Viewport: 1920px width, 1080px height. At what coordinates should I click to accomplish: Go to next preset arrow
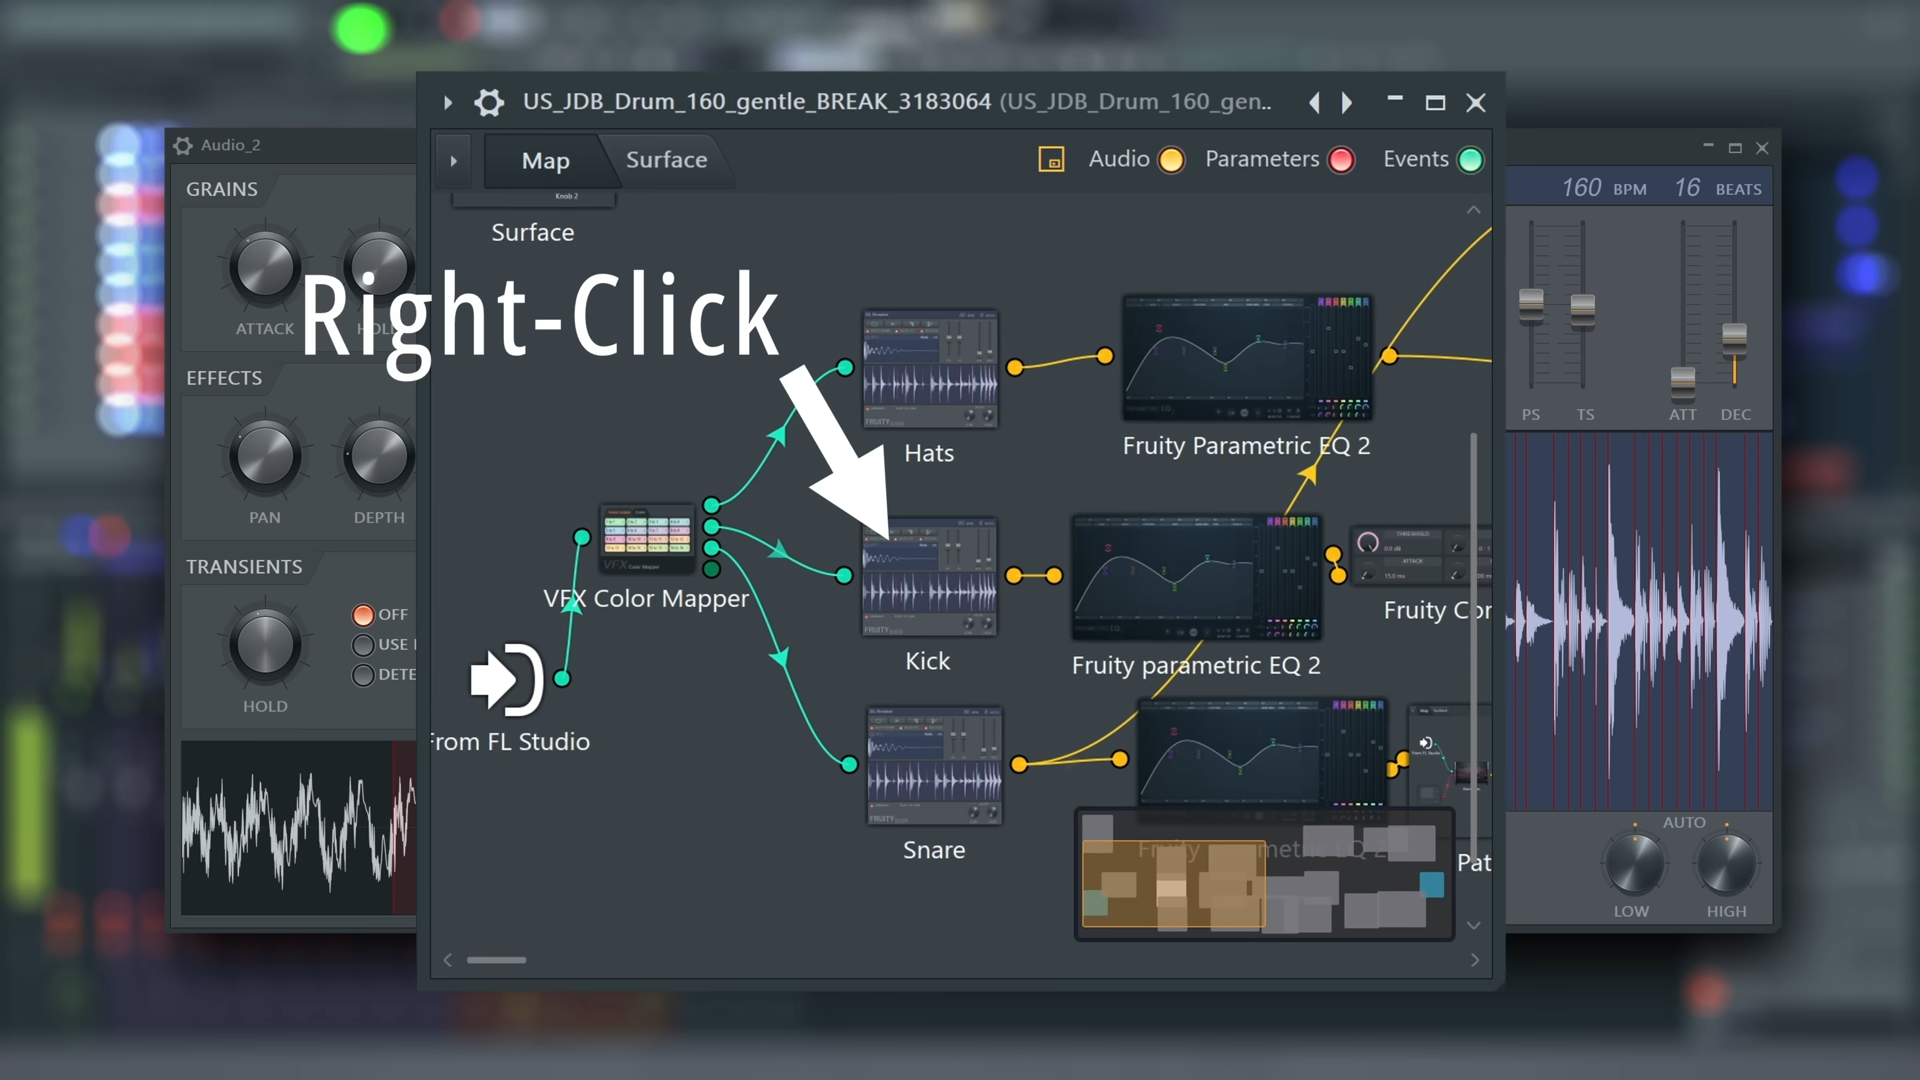click(1347, 102)
